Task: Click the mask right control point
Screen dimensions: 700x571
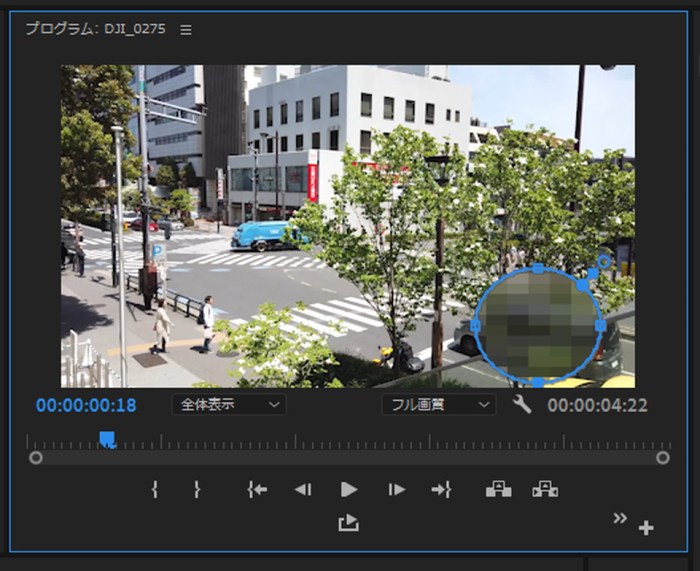Action: [600, 325]
